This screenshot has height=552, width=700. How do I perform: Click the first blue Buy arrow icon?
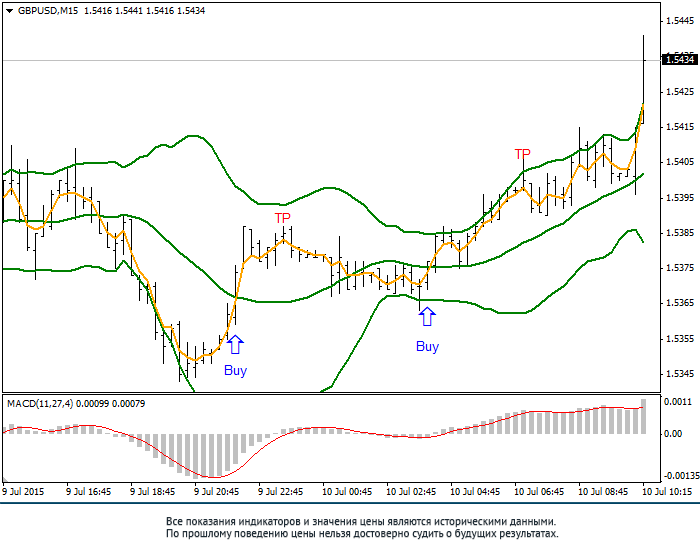coord(235,344)
